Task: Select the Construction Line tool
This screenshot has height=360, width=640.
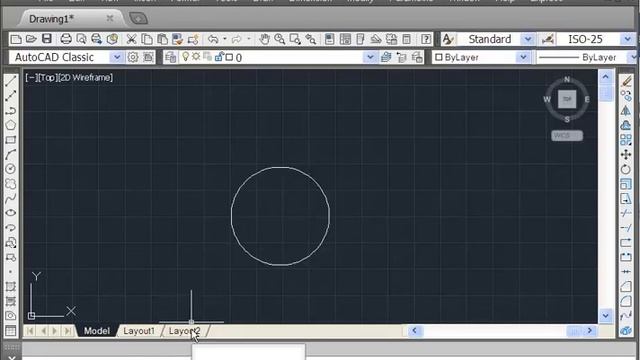Action: [x=11, y=96]
